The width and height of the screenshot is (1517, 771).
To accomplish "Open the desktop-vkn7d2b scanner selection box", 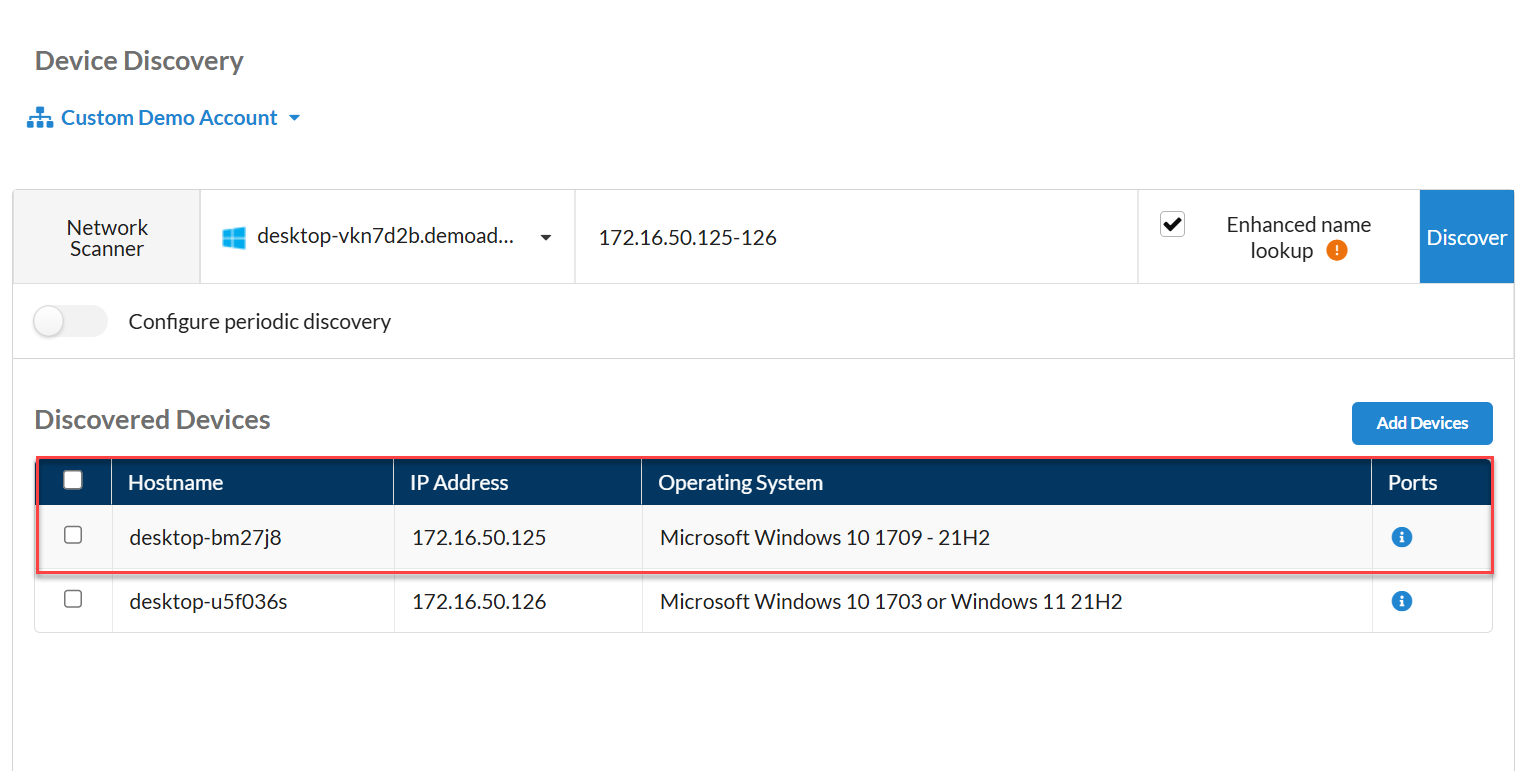I will click(x=386, y=237).
